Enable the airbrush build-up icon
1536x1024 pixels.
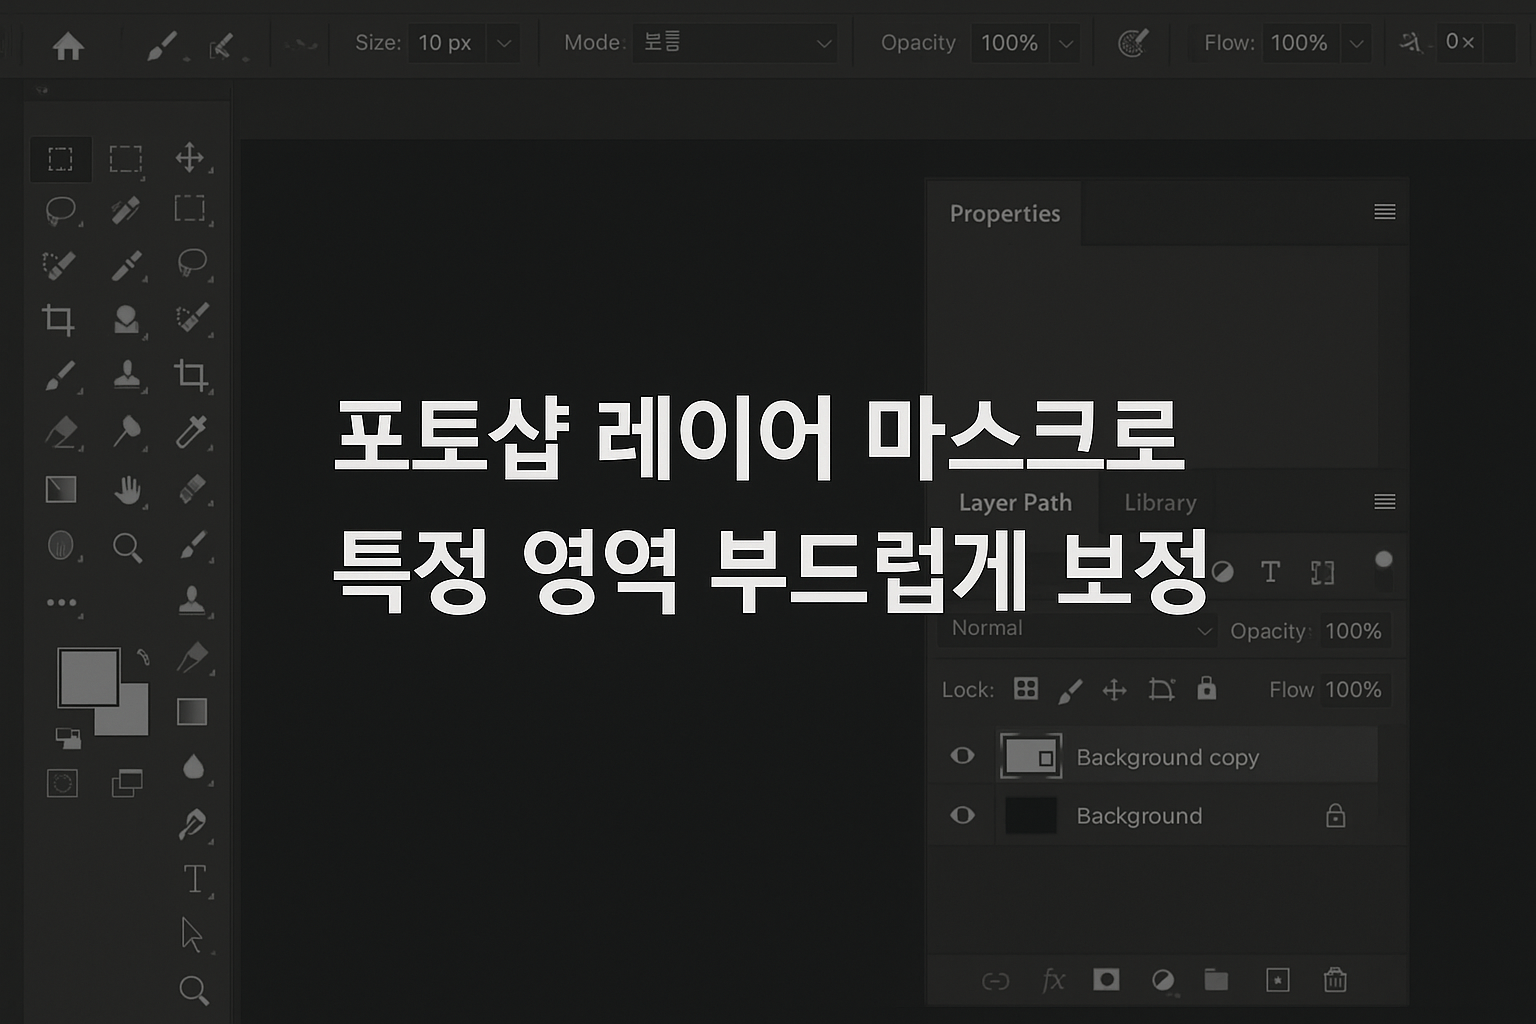point(1132,43)
